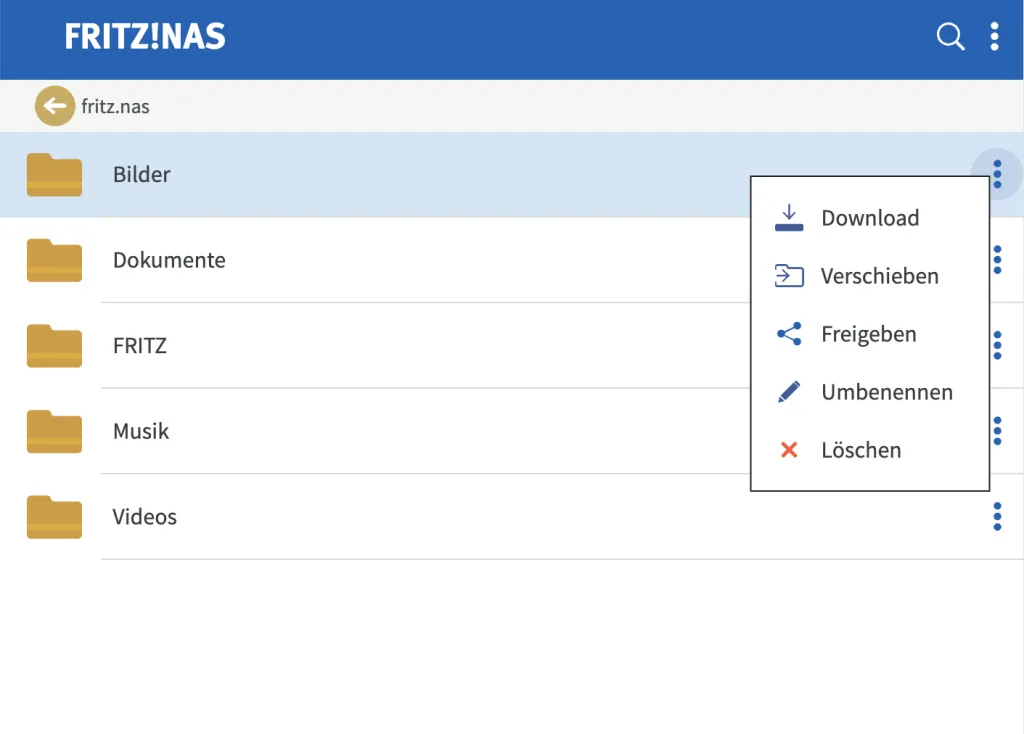The image size is (1024, 734).
Task: Click the Bilder folder icon
Action: click(x=54, y=175)
